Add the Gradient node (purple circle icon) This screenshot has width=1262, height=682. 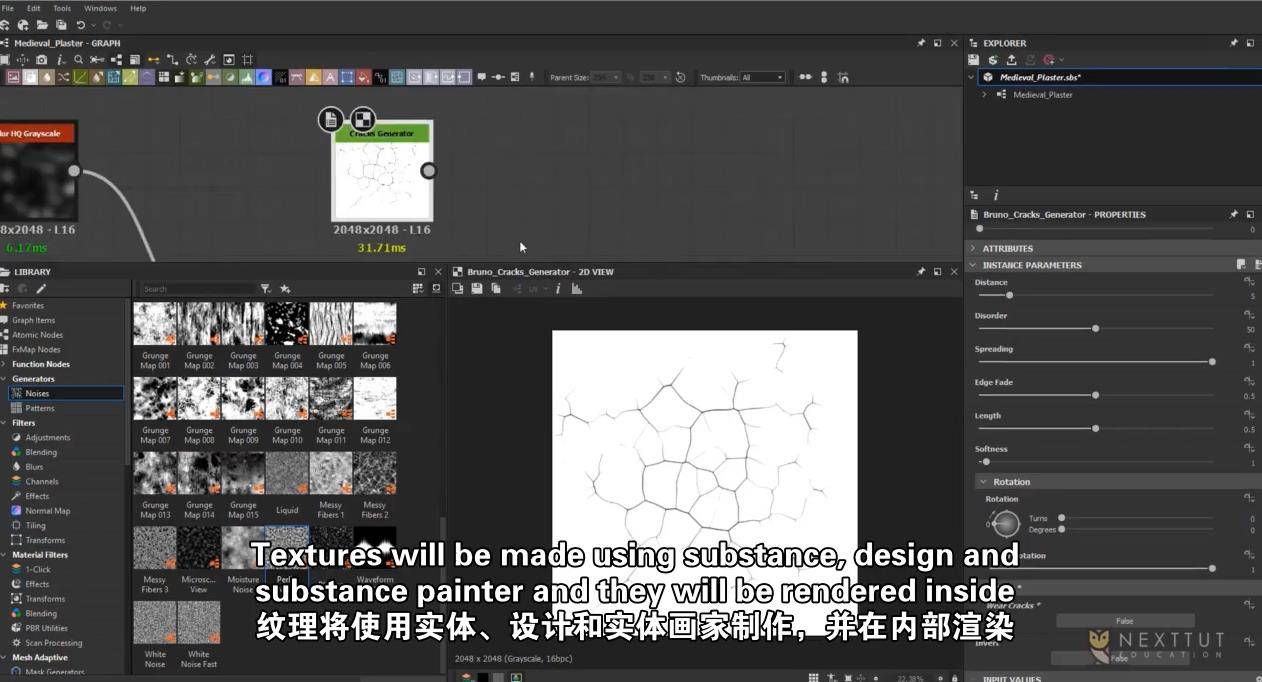click(263, 77)
